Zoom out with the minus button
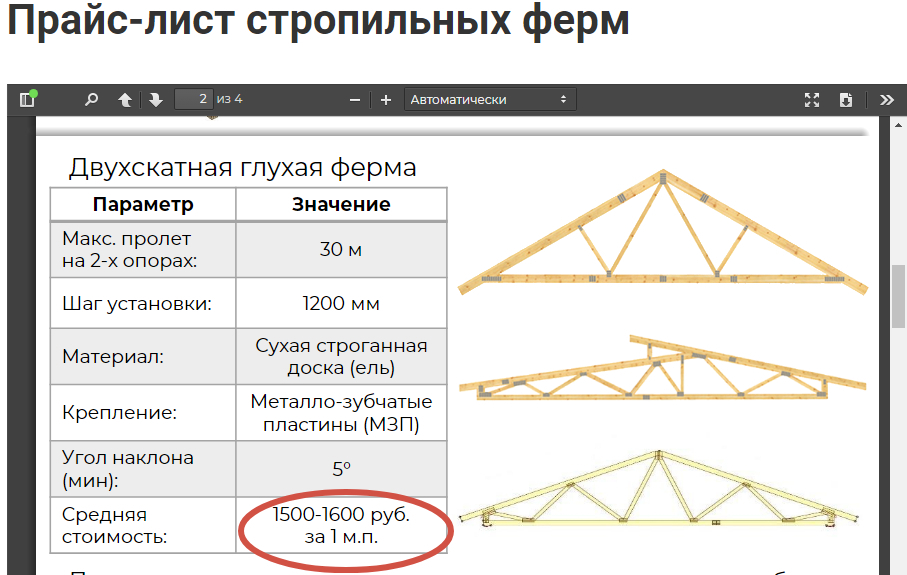The width and height of the screenshot is (907, 575). (355, 100)
